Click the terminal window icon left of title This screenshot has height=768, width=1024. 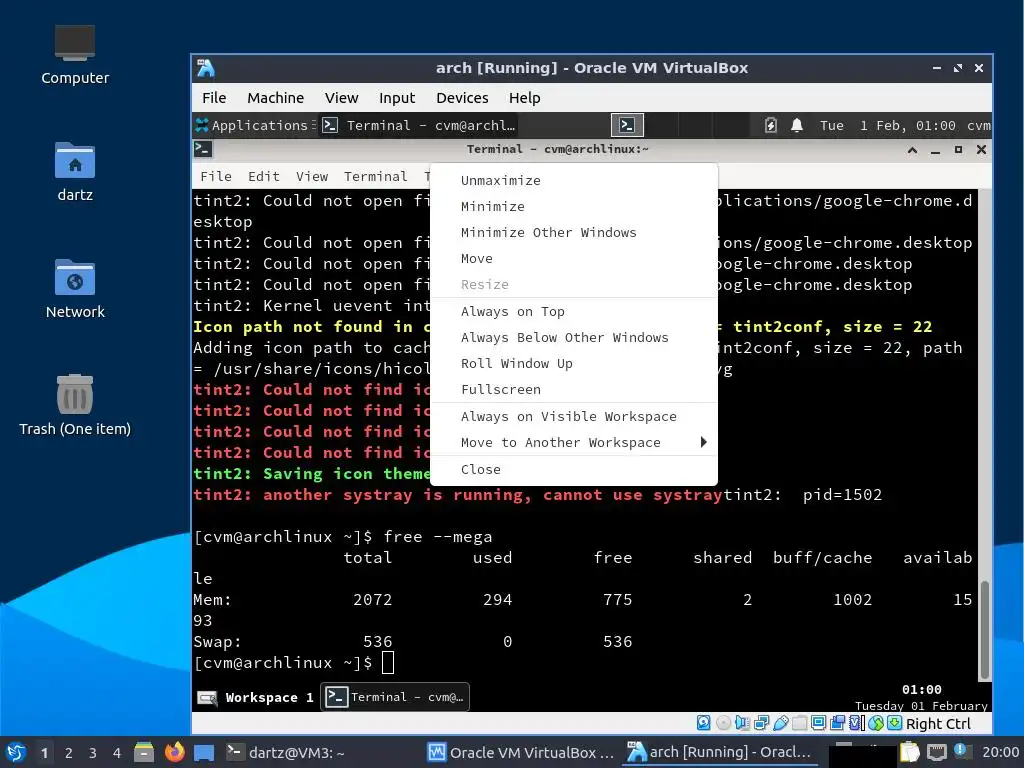click(x=202, y=149)
